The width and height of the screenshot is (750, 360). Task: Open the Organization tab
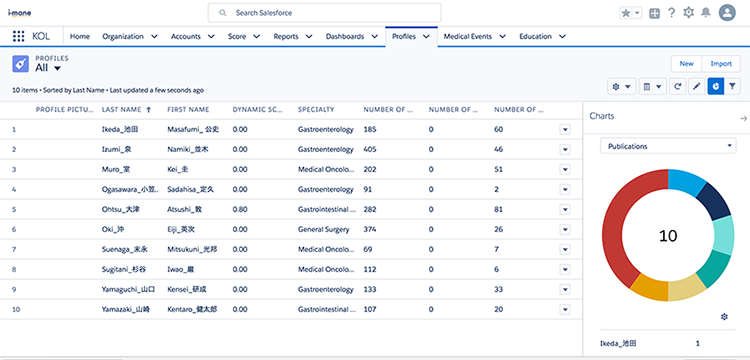click(123, 36)
